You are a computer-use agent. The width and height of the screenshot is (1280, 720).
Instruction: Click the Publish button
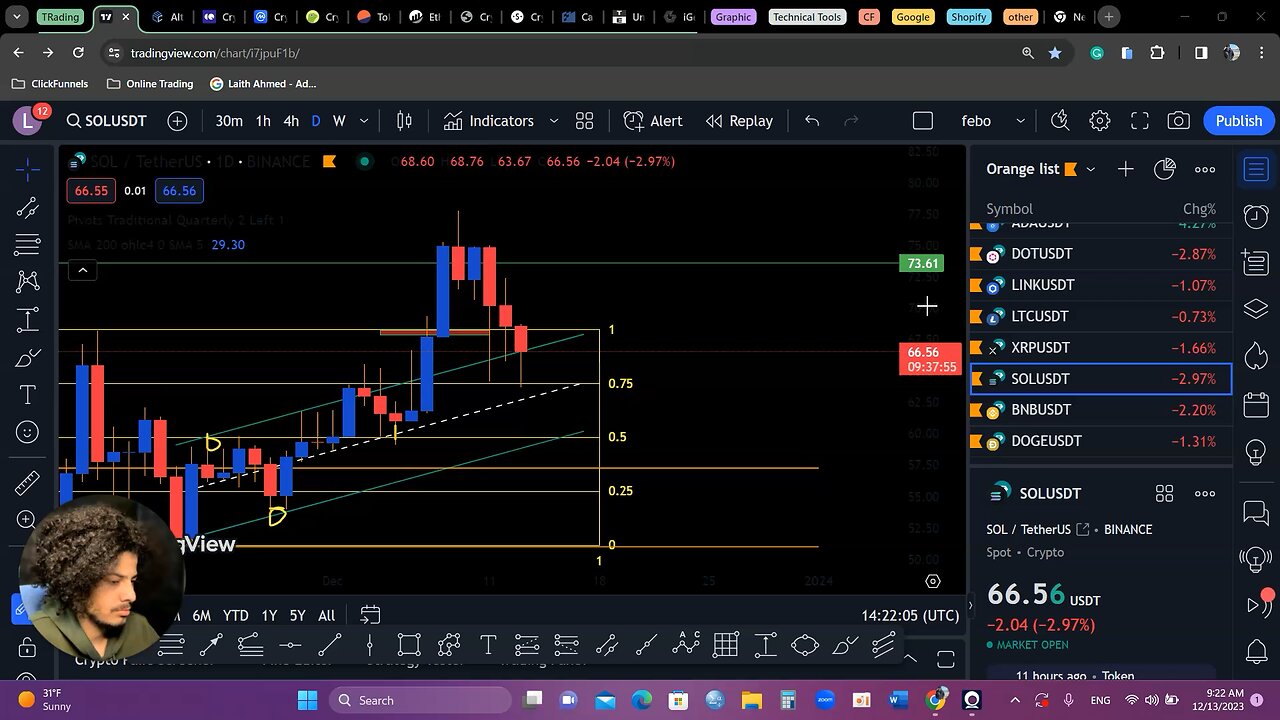pyautogui.click(x=1239, y=121)
